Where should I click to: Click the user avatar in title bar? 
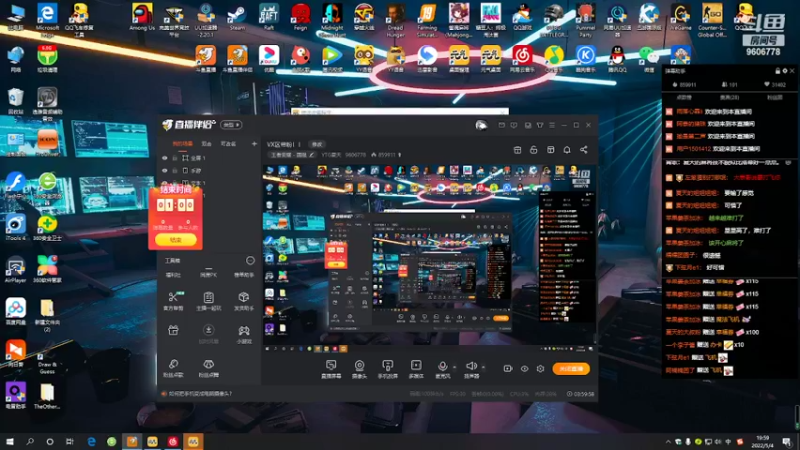(x=481, y=125)
